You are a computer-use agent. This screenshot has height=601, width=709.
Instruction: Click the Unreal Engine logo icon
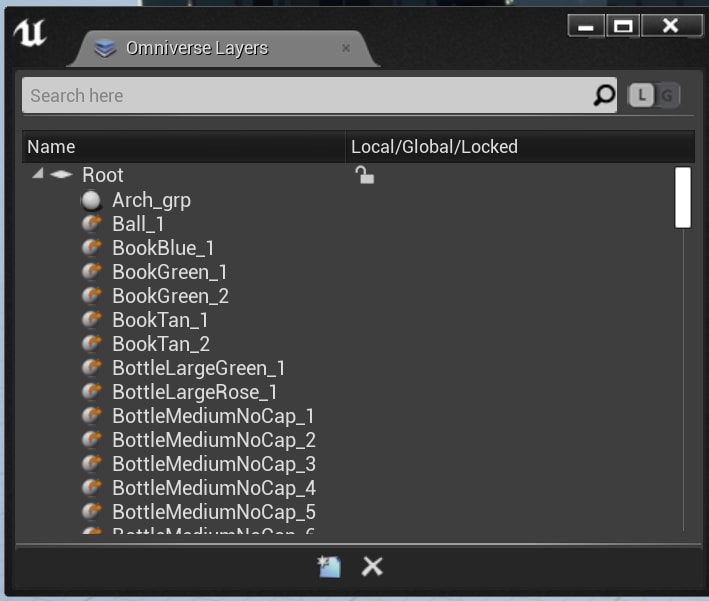tap(30, 33)
